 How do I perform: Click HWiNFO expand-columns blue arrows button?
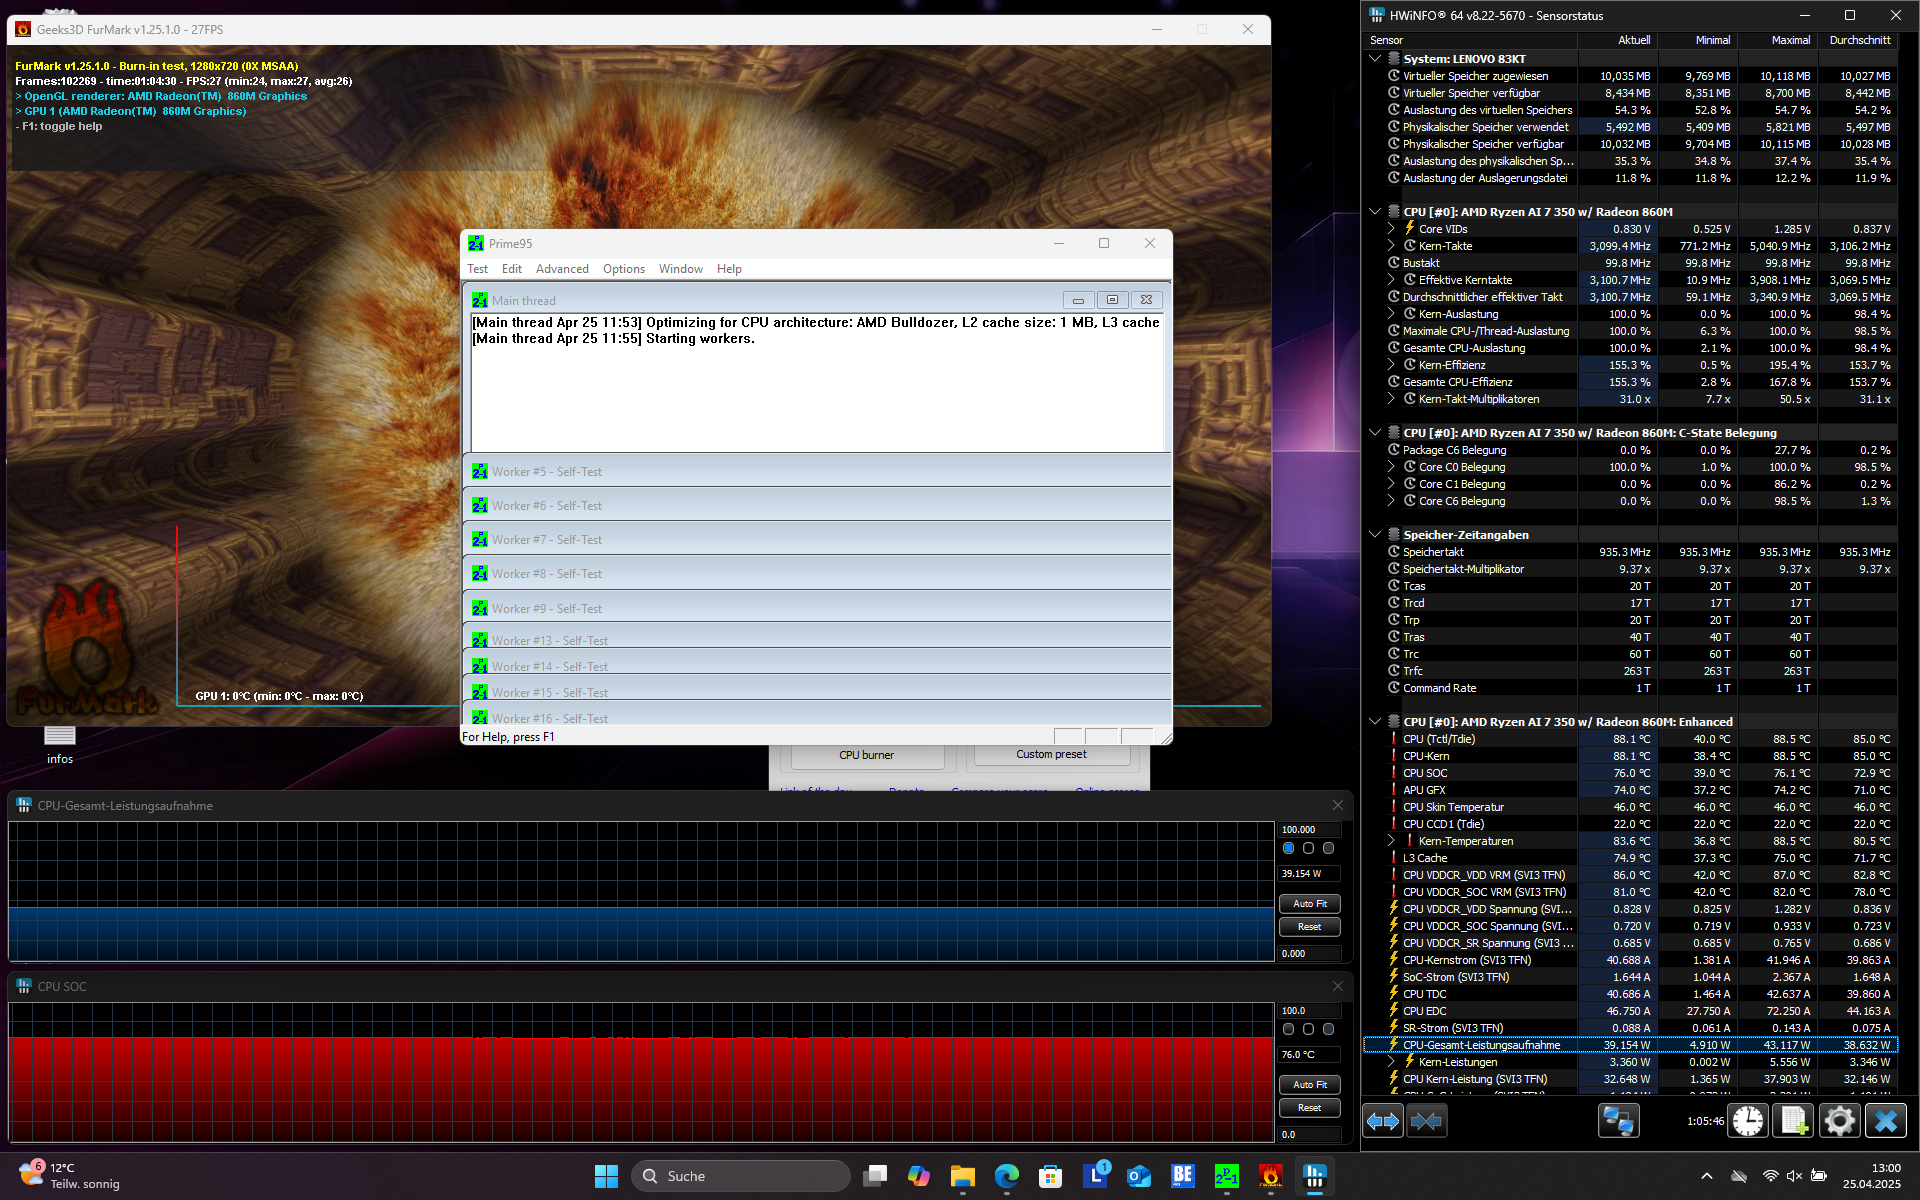click(1383, 1121)
